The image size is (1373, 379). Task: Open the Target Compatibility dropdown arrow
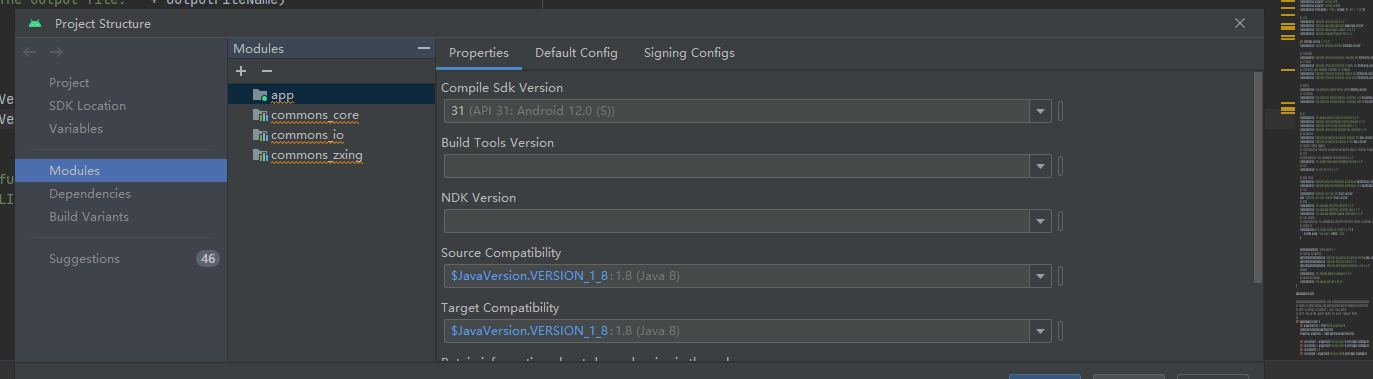(1041, 331)
